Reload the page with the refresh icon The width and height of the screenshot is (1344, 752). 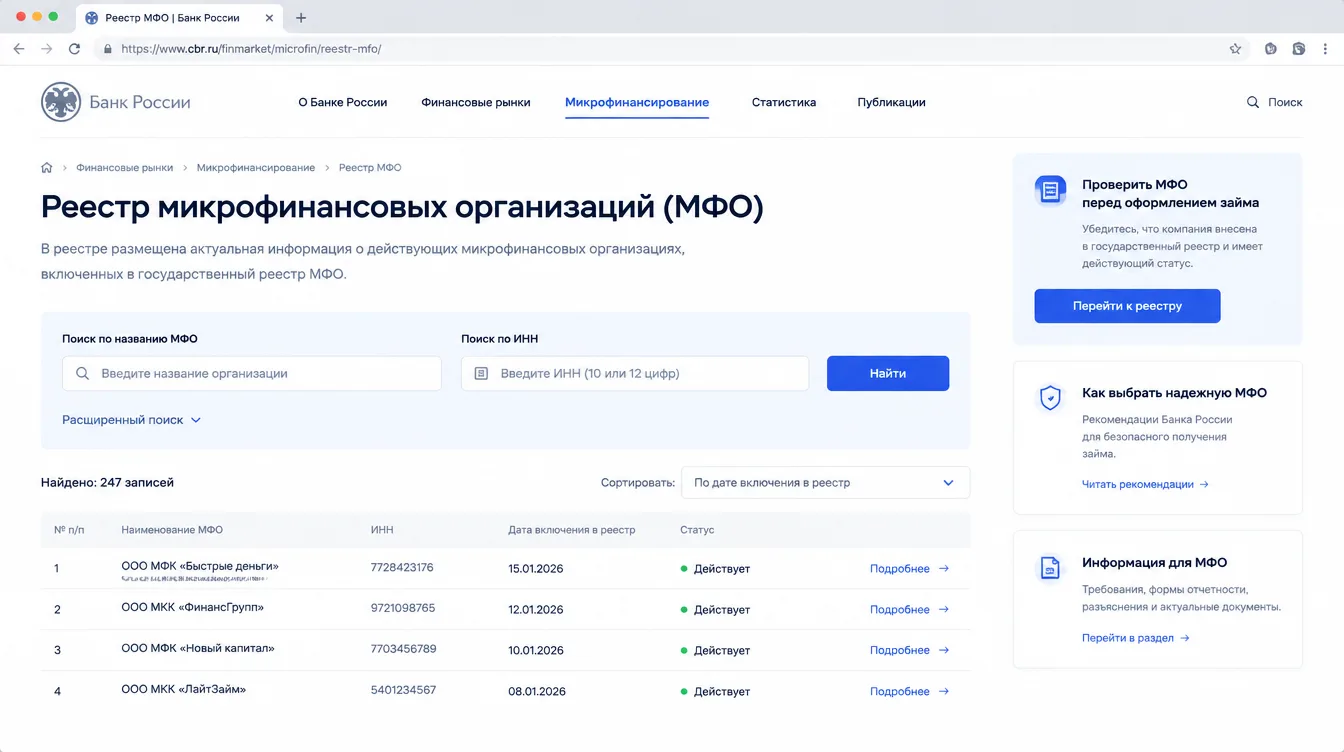(x=74, y=48)
